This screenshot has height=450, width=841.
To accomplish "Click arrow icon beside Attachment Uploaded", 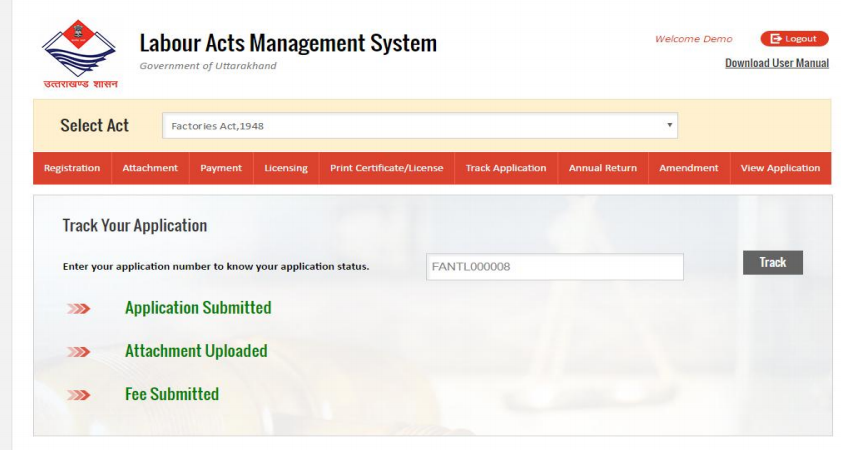I will click(x=78, y=352).
